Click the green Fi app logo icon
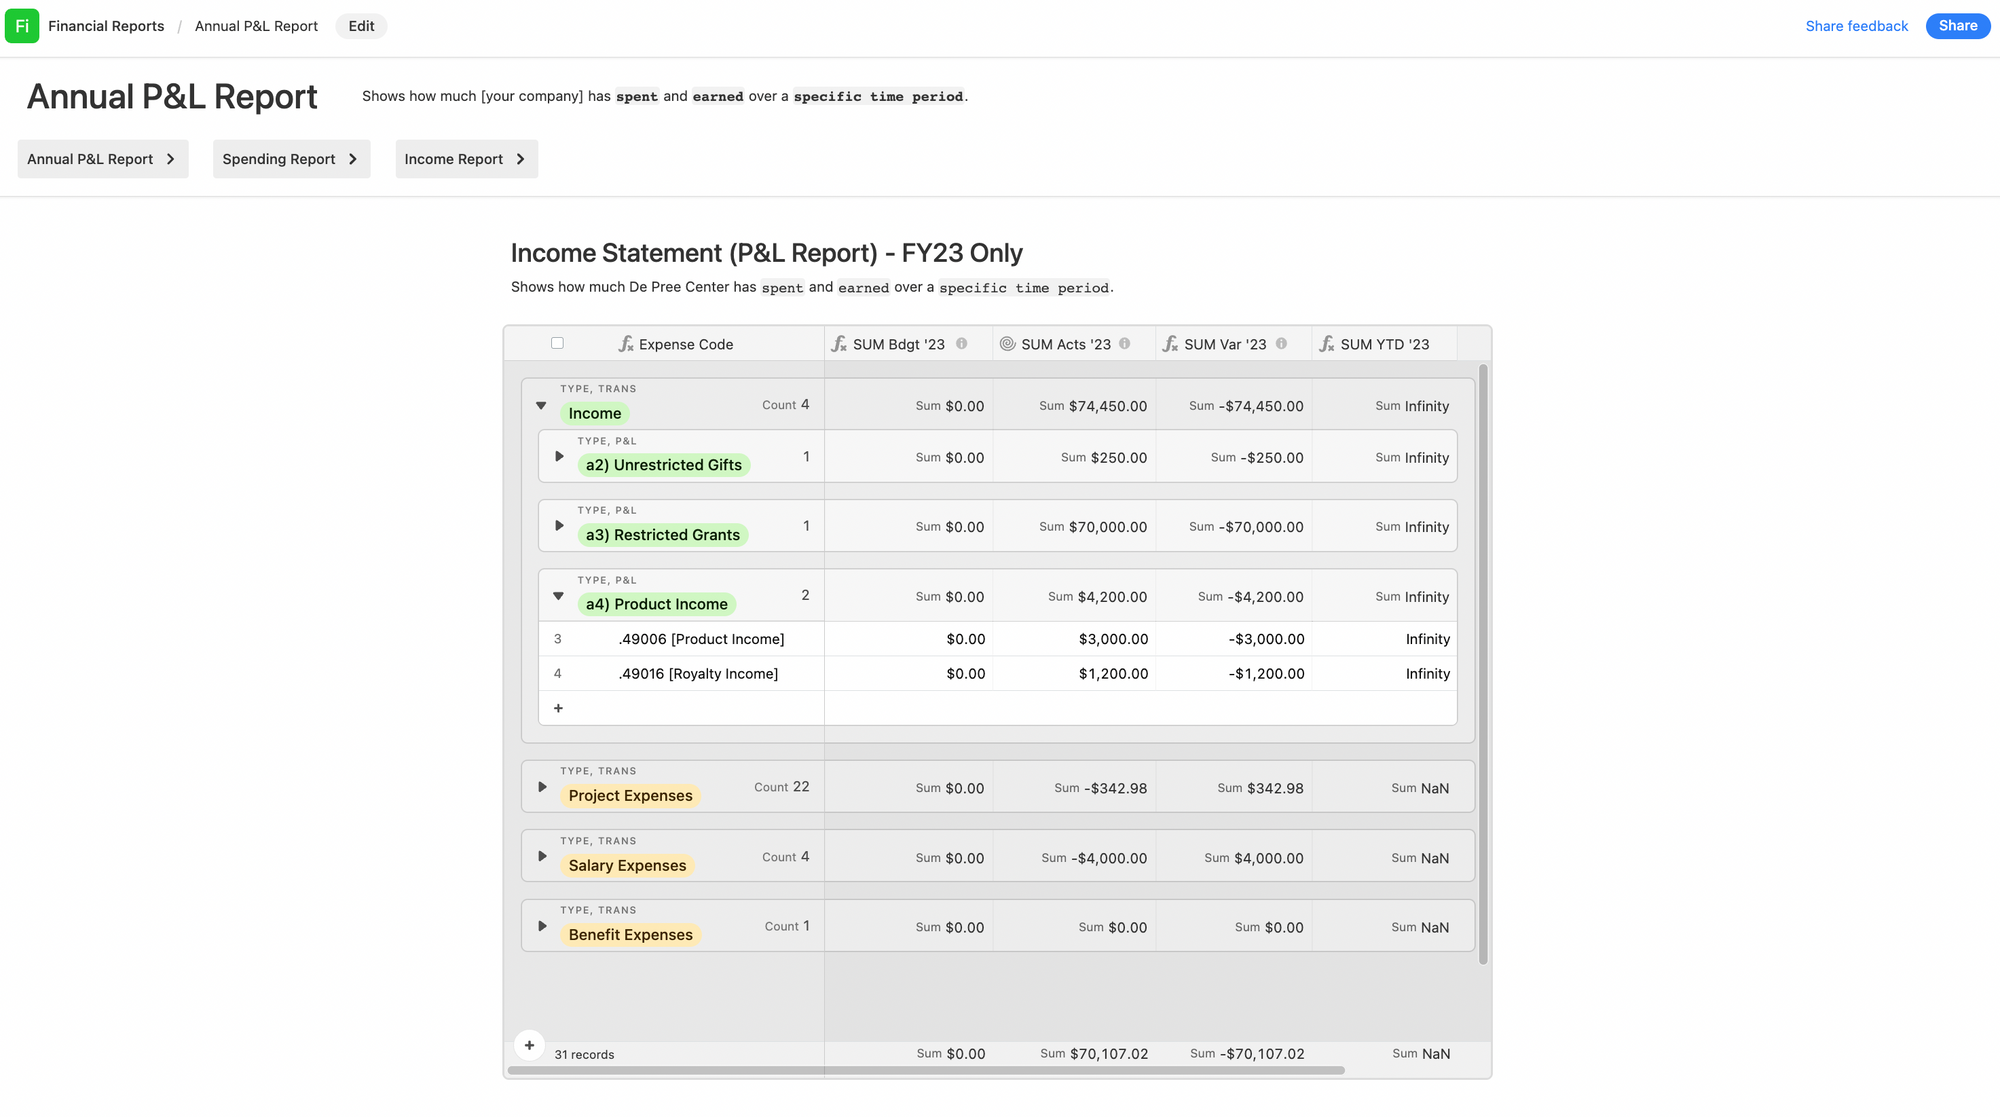 pyautogui.click(x=22, y=26)
